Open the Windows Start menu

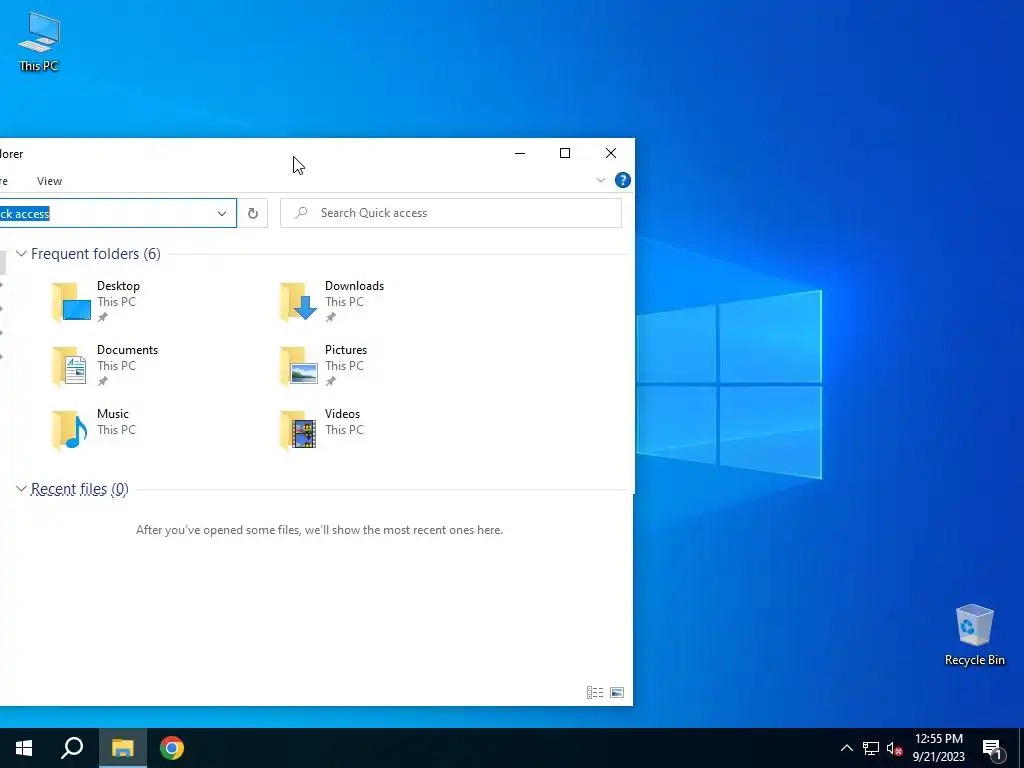tap(24, 748)
